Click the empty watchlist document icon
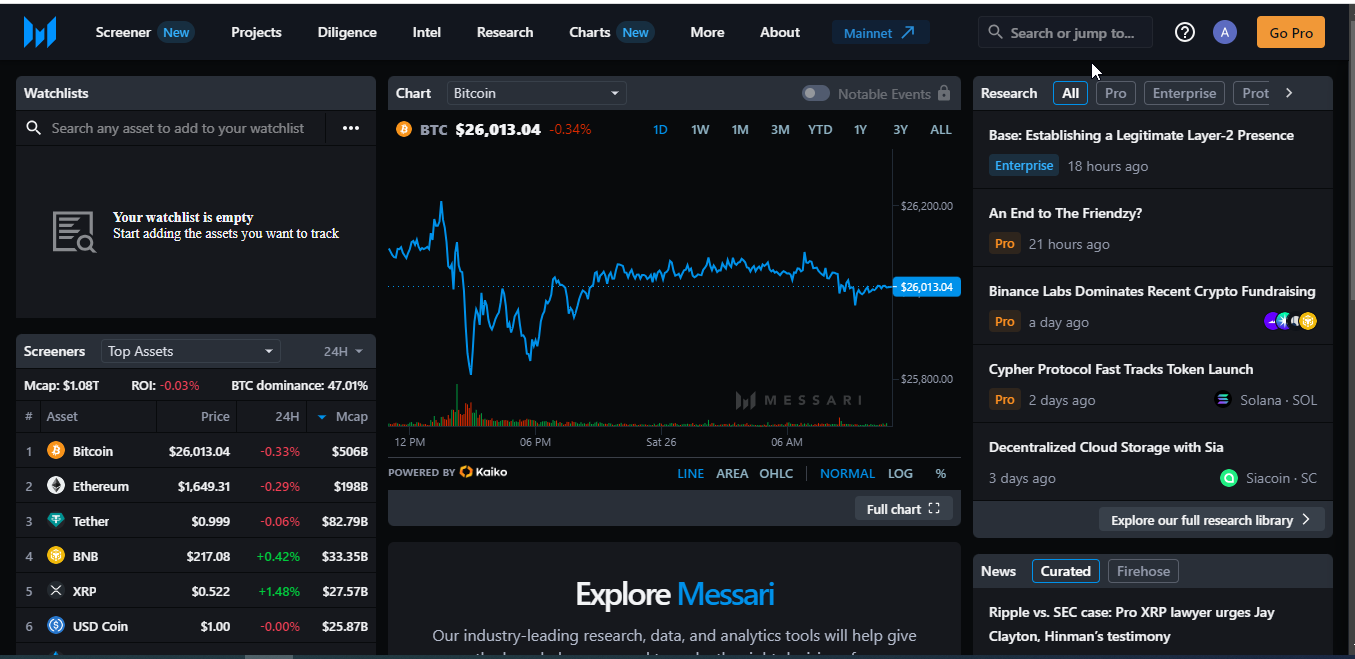Viewport: 1355px width, 659px height. pos(74,232)
